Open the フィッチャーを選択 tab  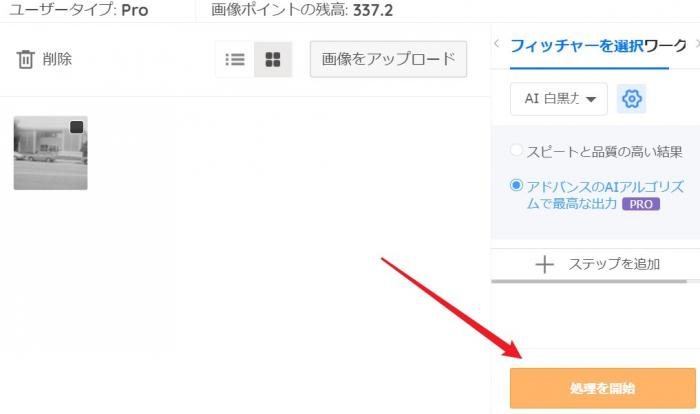[577, 46]
